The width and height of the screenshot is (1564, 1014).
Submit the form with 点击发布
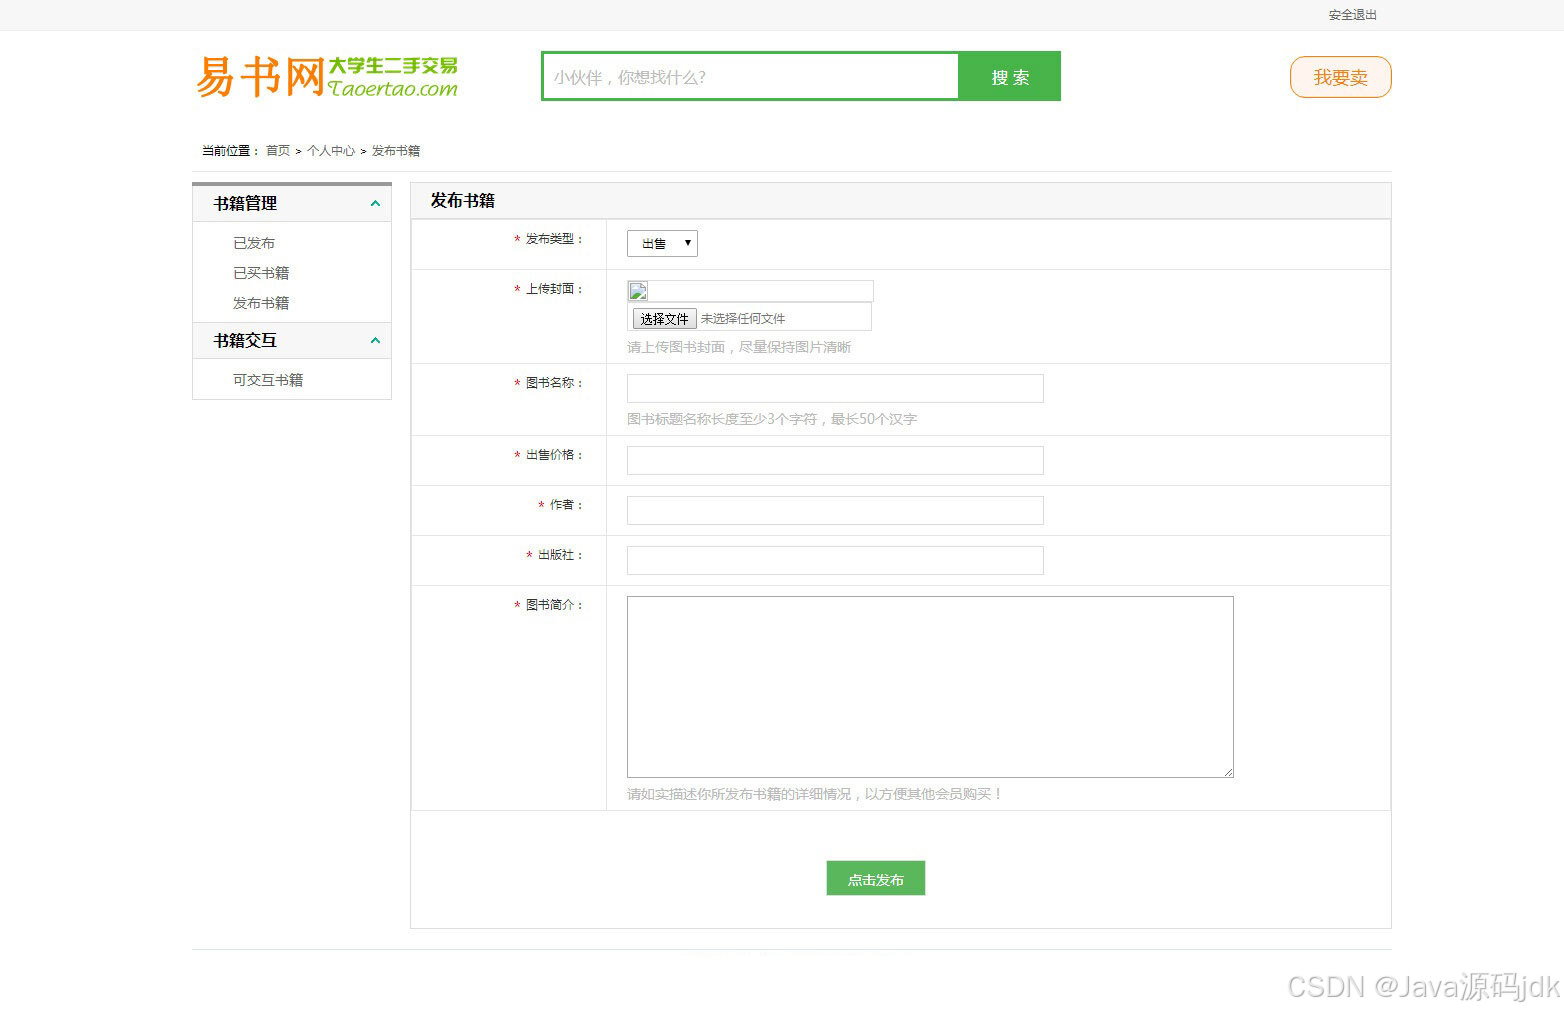tap(875, 879)
